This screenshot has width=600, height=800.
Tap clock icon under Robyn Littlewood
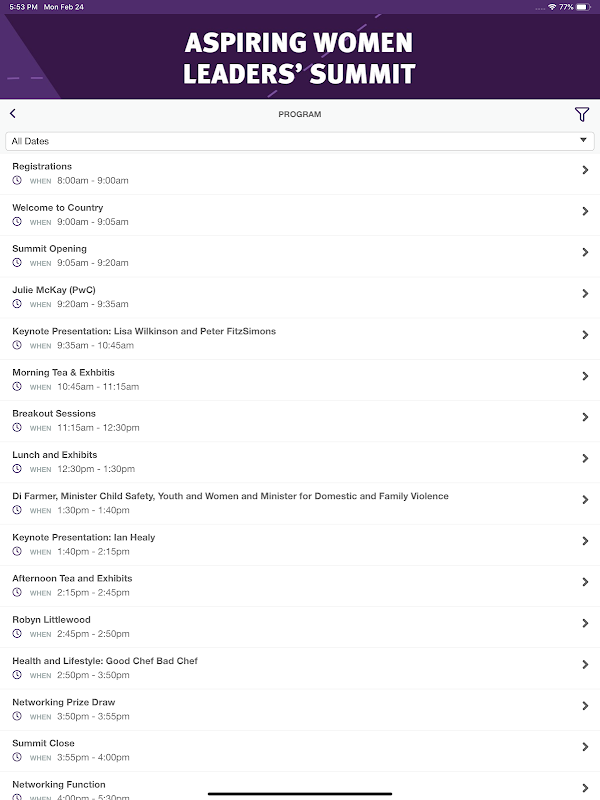pos(17,634)
